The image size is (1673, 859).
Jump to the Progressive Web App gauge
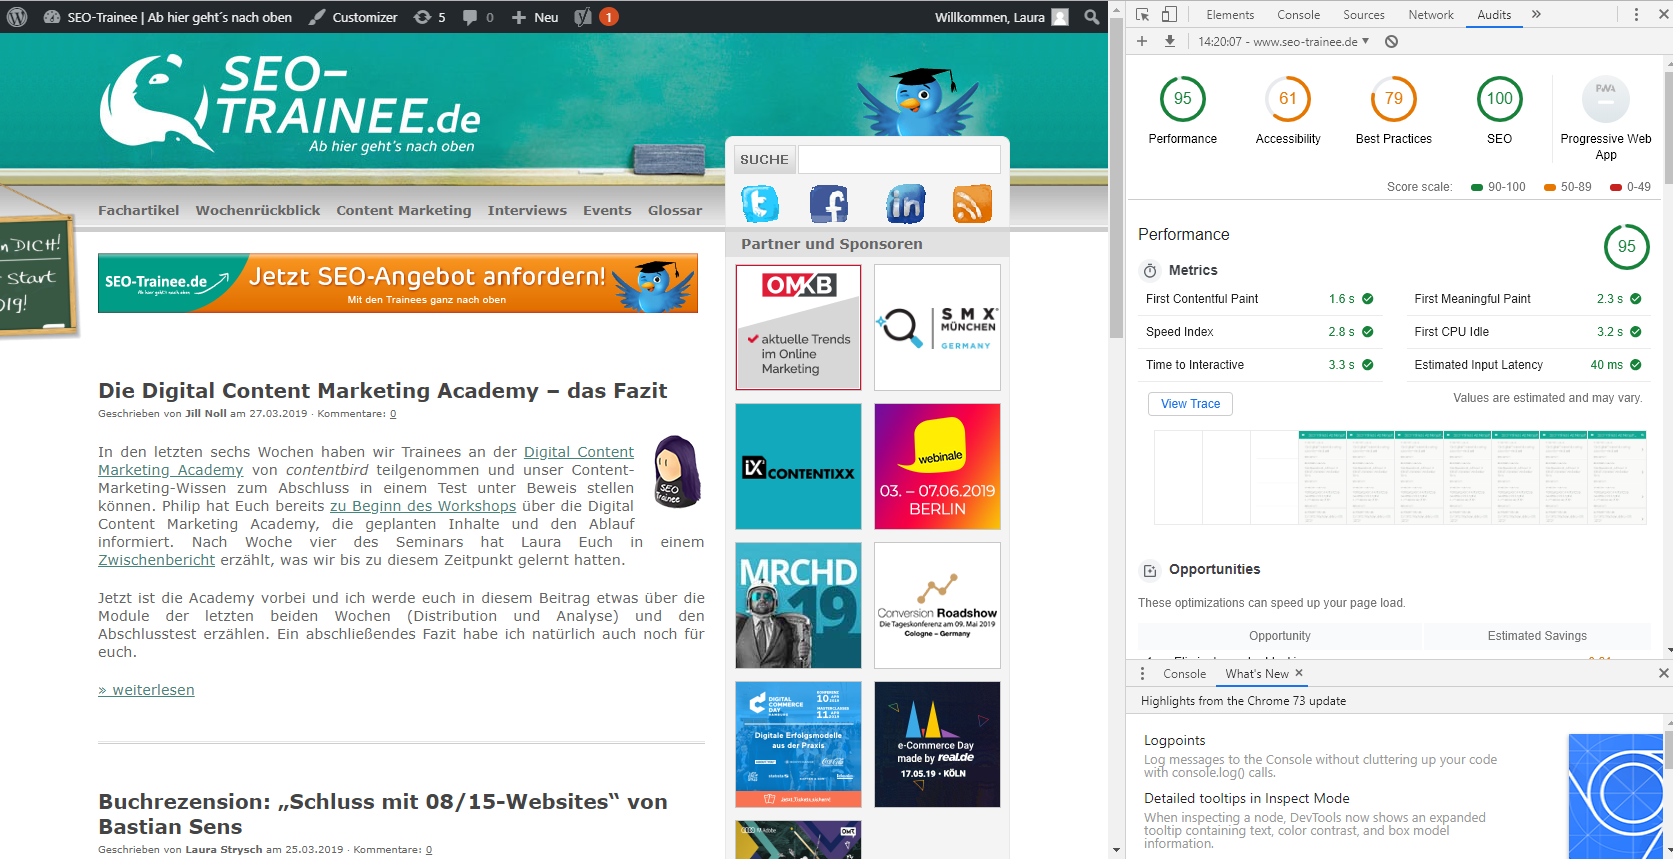tap(1606, 99)
